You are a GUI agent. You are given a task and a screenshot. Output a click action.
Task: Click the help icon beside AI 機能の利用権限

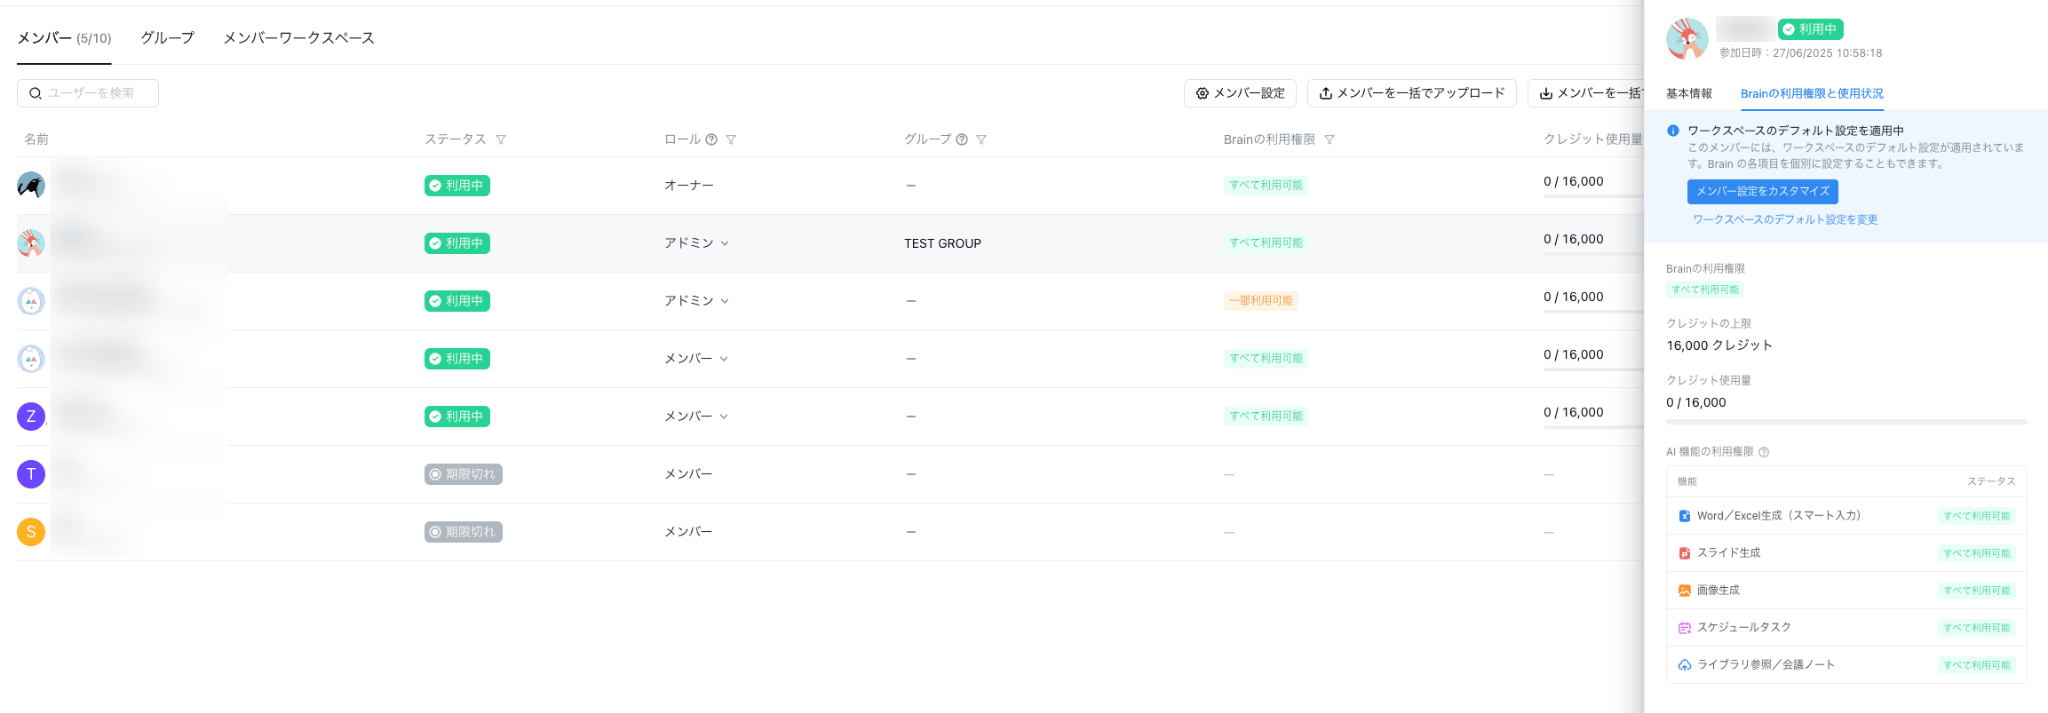click(x=1764, y=452)
